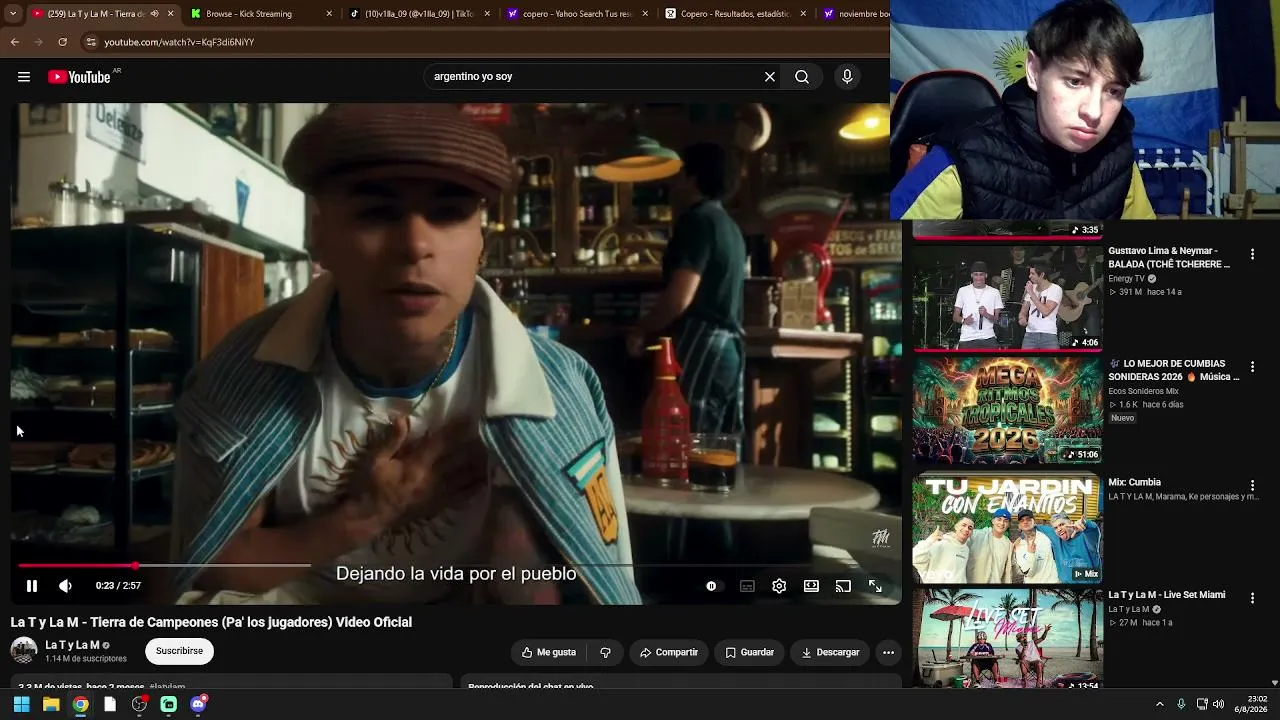
Task: Open the taskbar volume control
Action: click(x=1218, y=704)
